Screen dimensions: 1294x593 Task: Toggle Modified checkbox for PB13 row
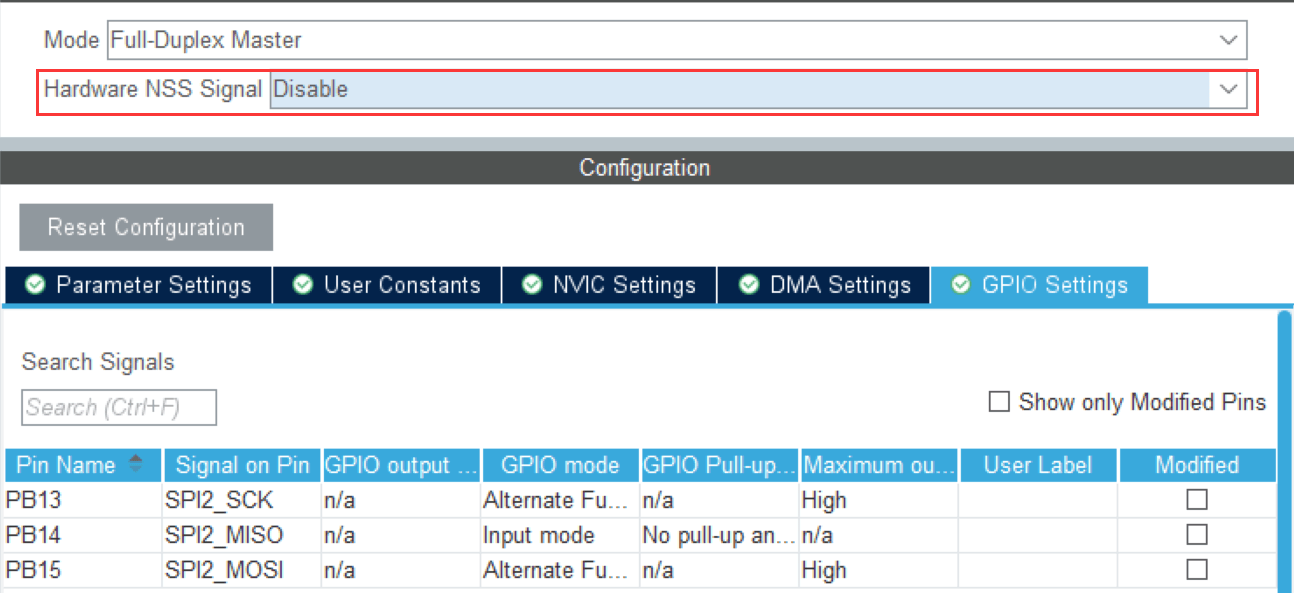point(1196,500)
